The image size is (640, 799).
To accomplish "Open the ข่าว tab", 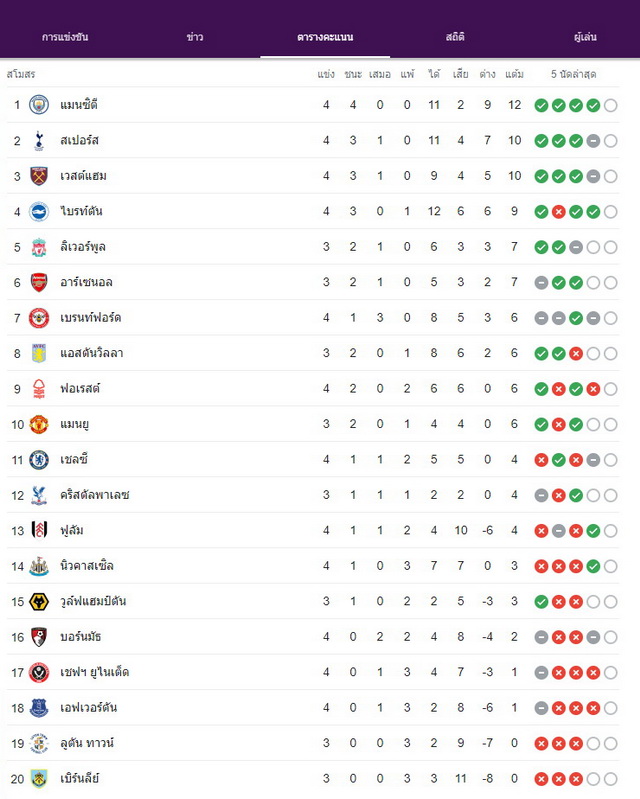I will point(195,37).
